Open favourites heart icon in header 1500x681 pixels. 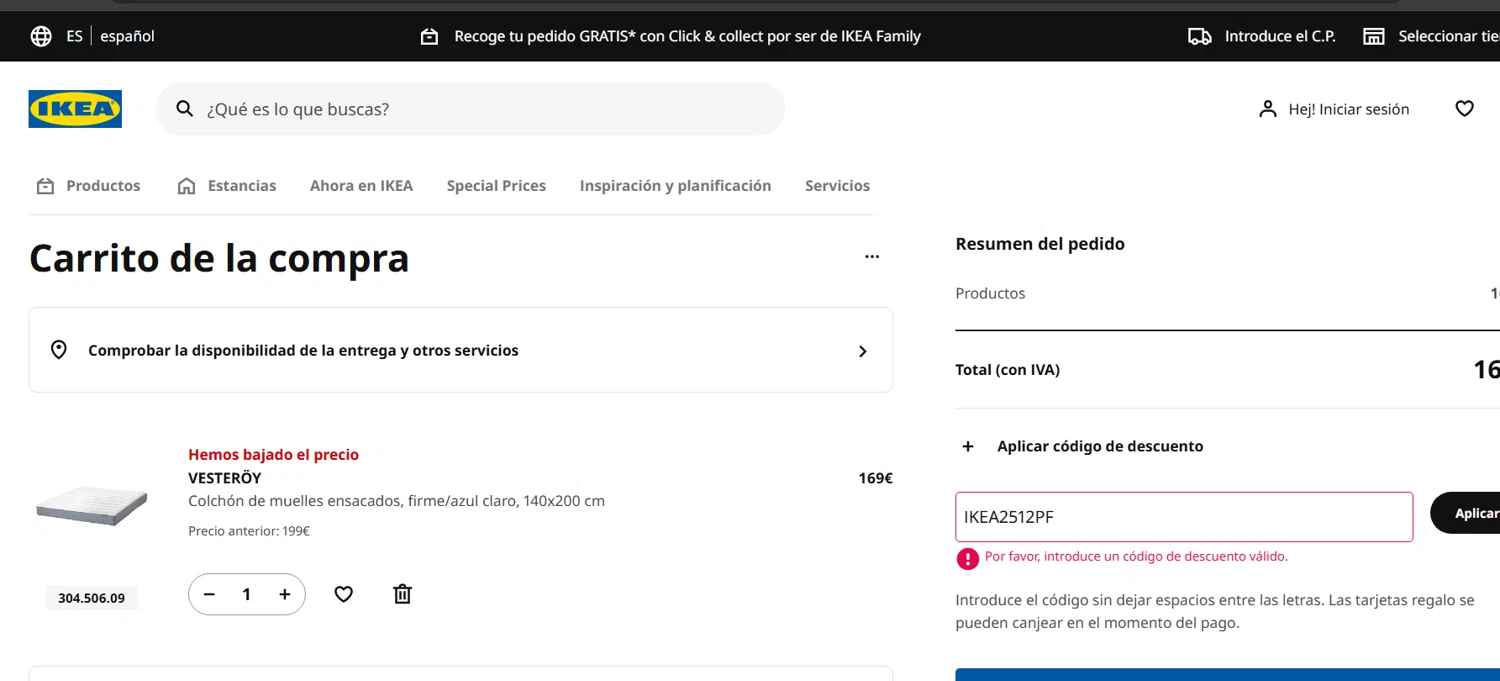(x=1464, y=109)
